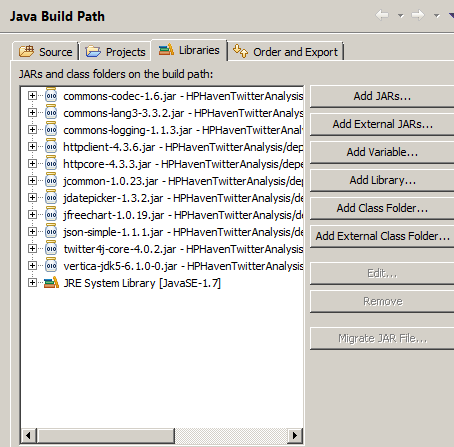Switch to the Projects tab
Screen dimensions: 454x447
point(115,52)
